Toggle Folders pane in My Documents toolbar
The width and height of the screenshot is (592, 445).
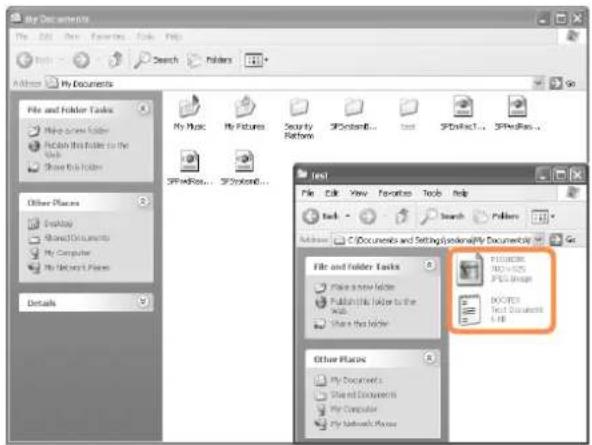pos(210,60)
